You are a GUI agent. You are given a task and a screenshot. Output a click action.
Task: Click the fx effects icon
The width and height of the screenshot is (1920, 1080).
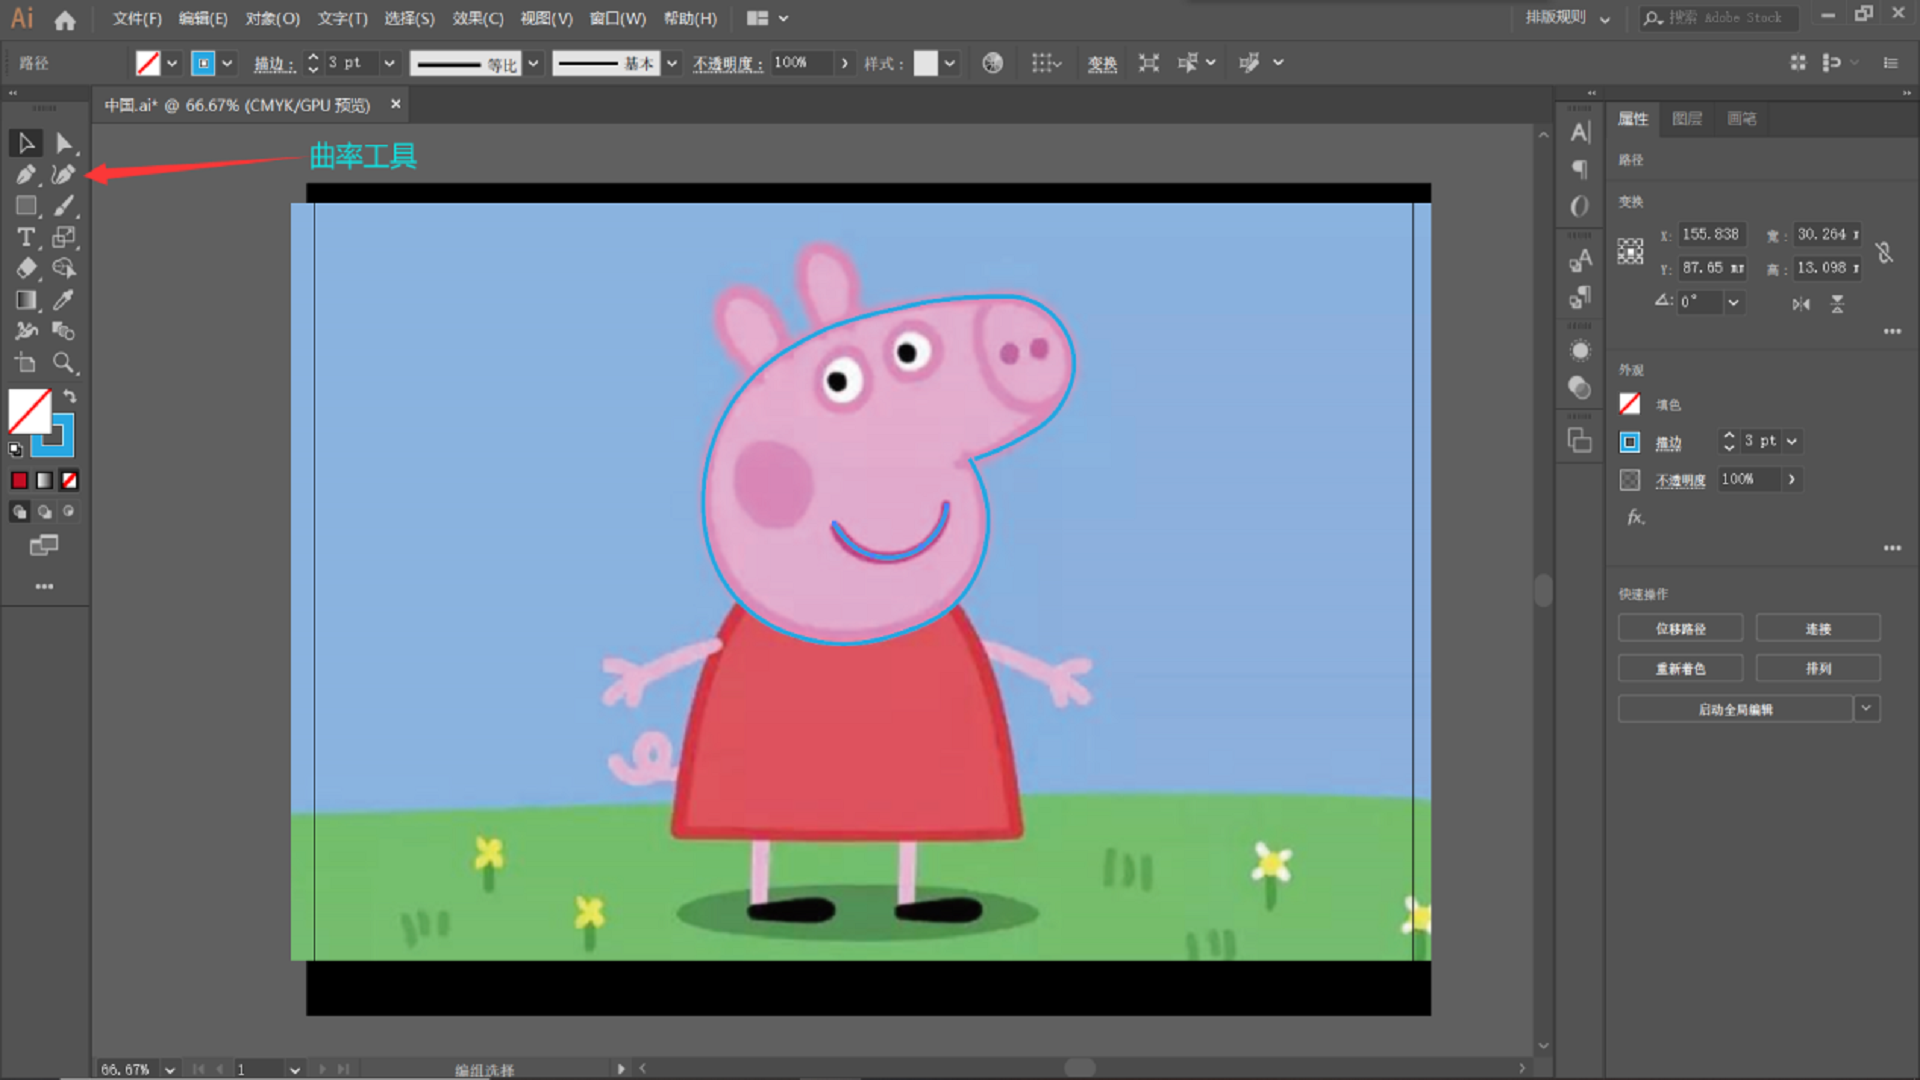coord(1635,517)
